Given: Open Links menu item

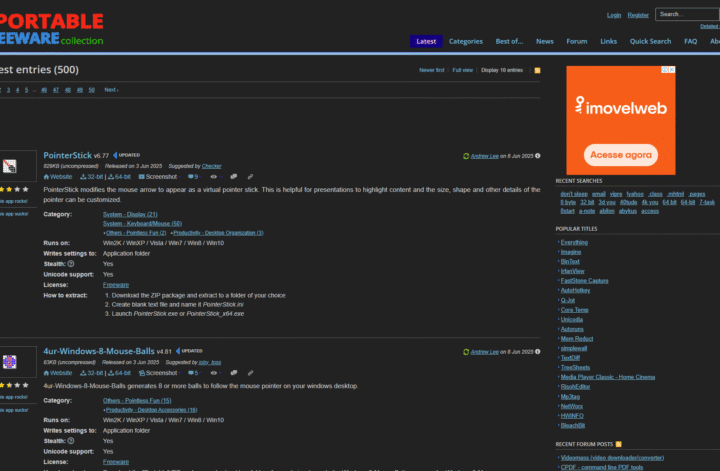Looking at the screenshot, I should coord(608,41).
